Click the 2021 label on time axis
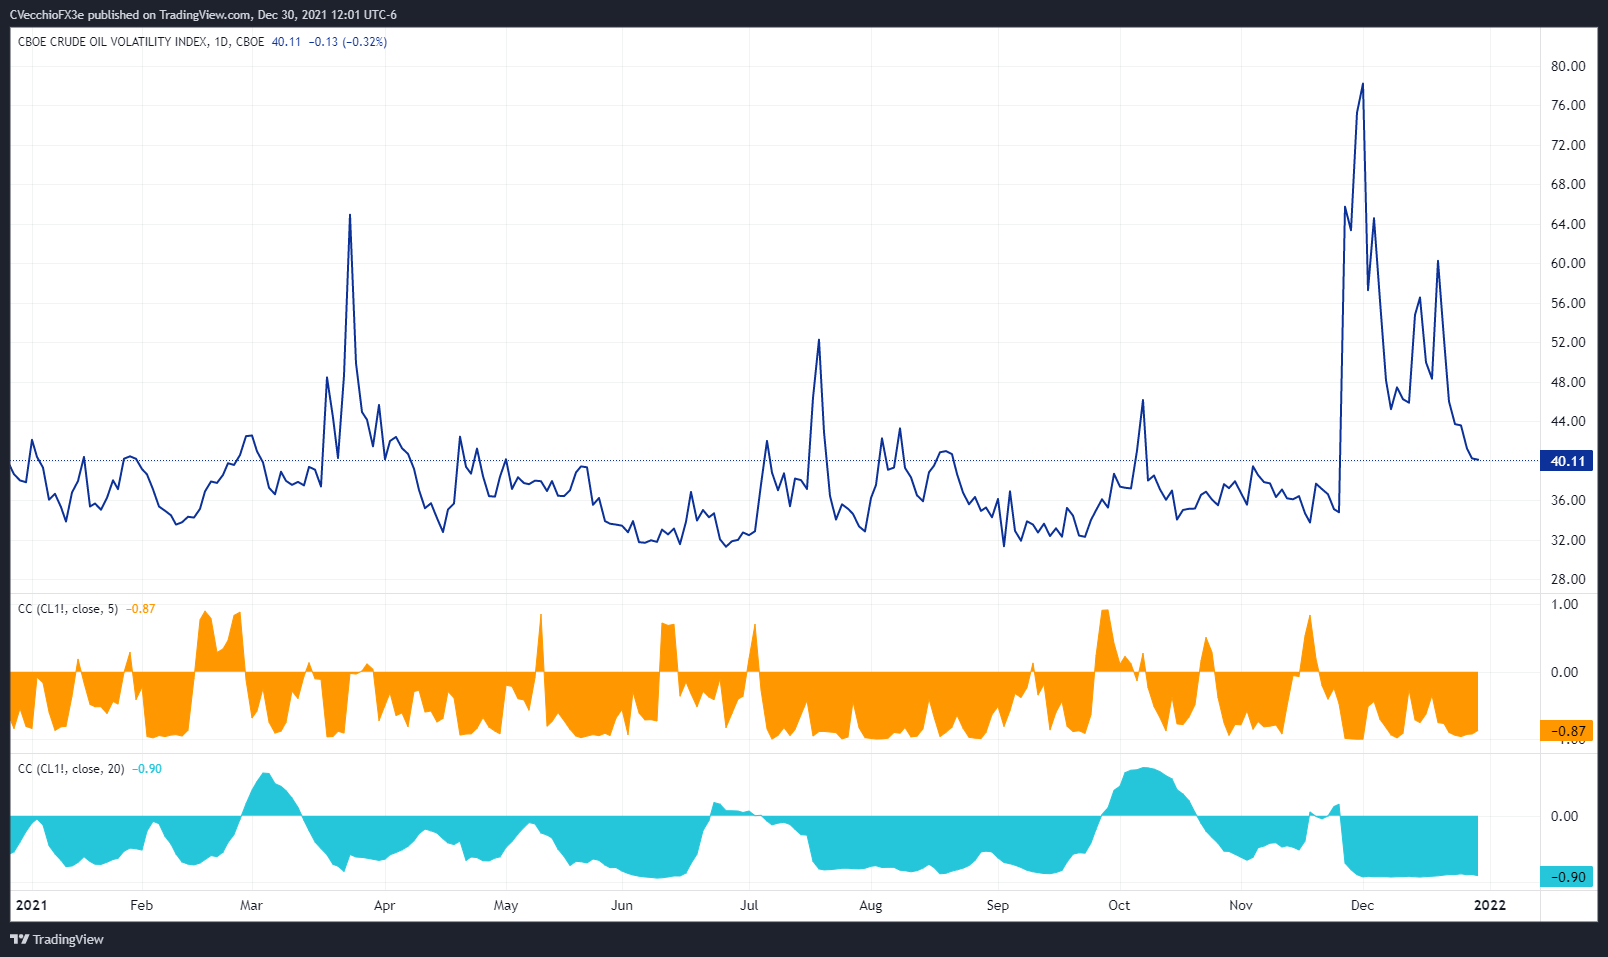Viewport: 1608px width, 957px height. [x=31, y=905]
